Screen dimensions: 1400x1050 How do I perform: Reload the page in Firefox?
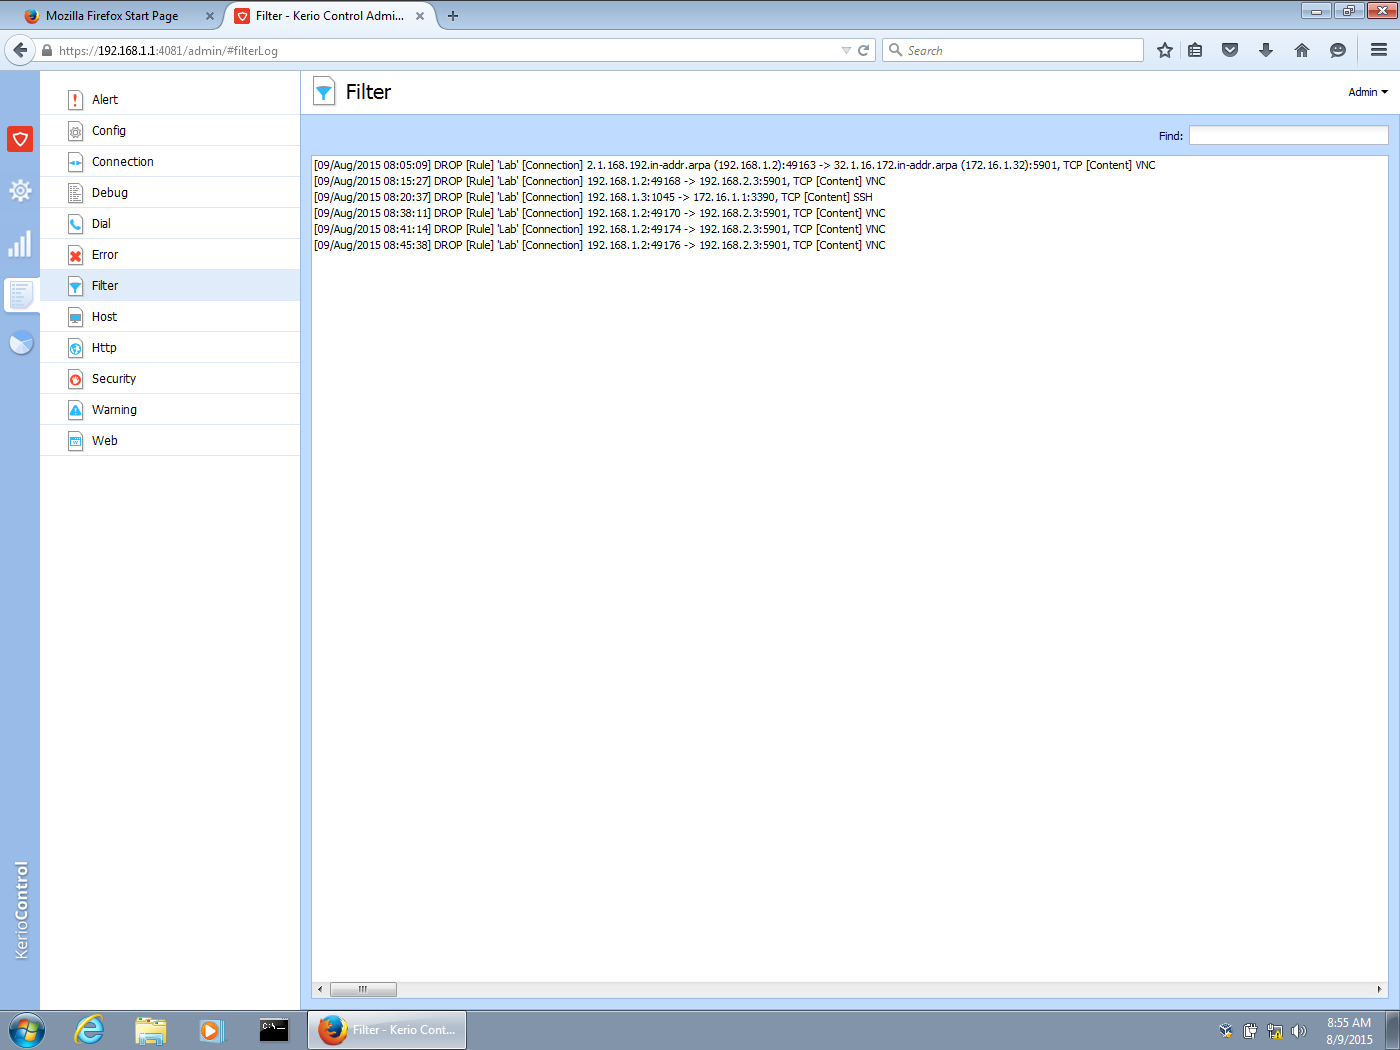click(863, 50)
